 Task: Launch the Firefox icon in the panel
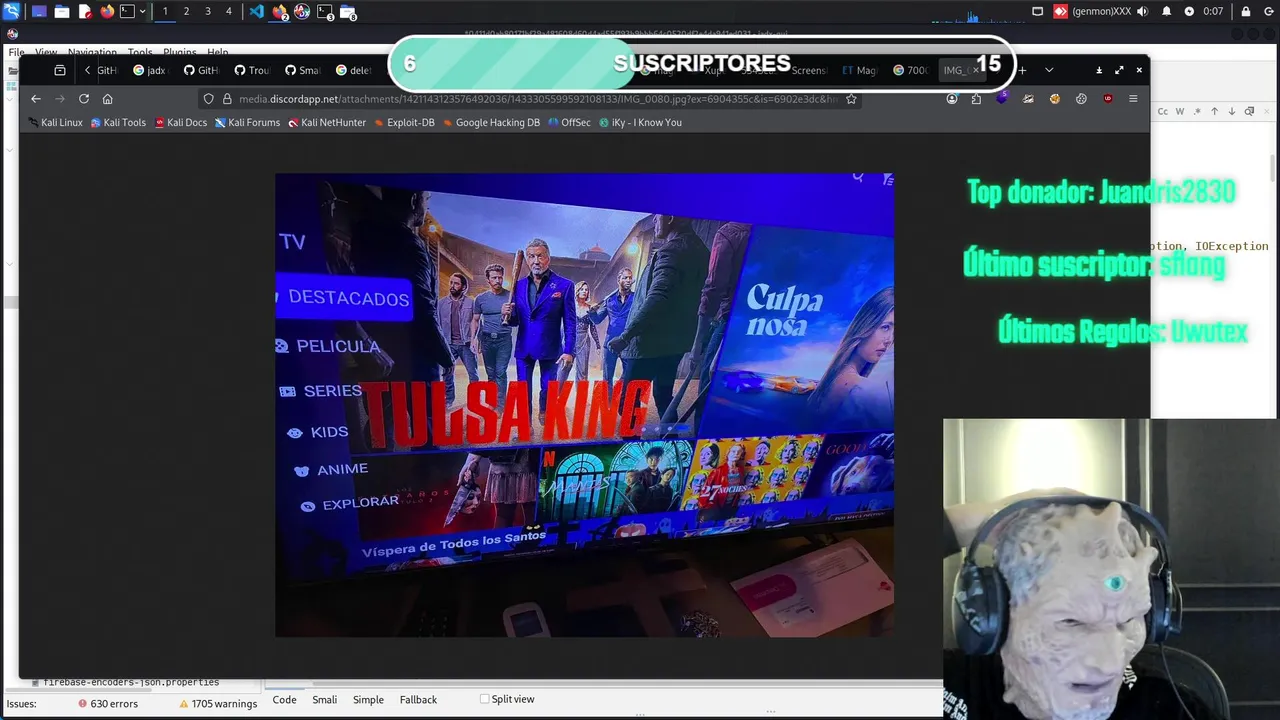click(107, 12)
